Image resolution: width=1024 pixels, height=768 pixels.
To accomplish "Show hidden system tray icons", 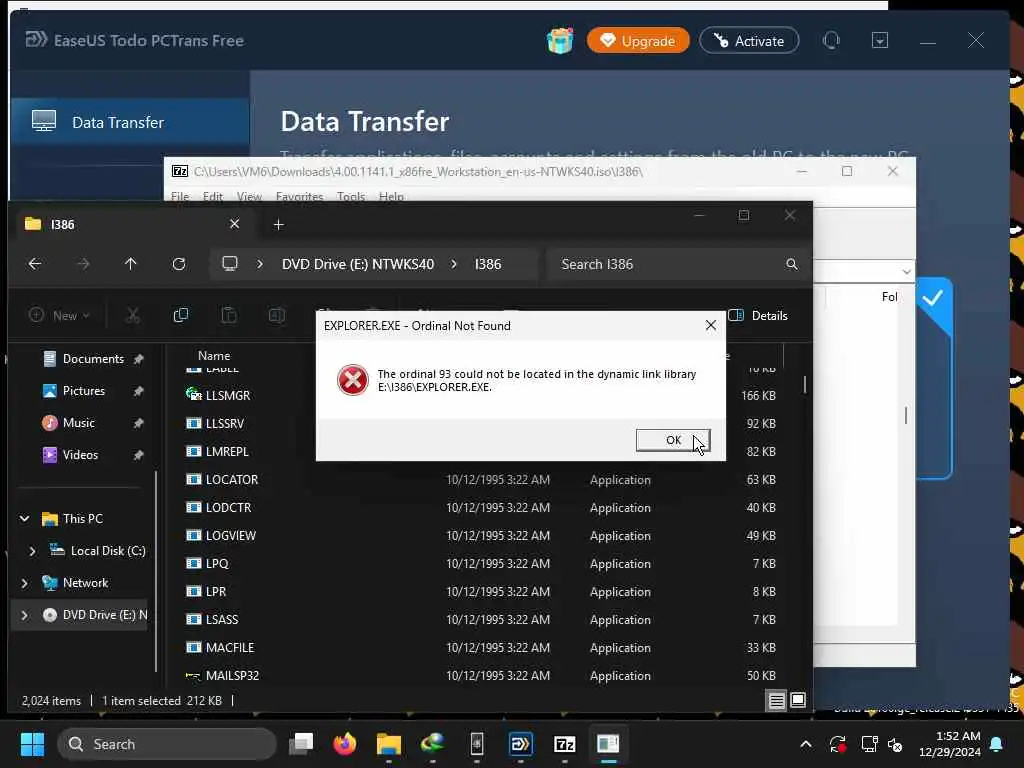I will (806, 744).
